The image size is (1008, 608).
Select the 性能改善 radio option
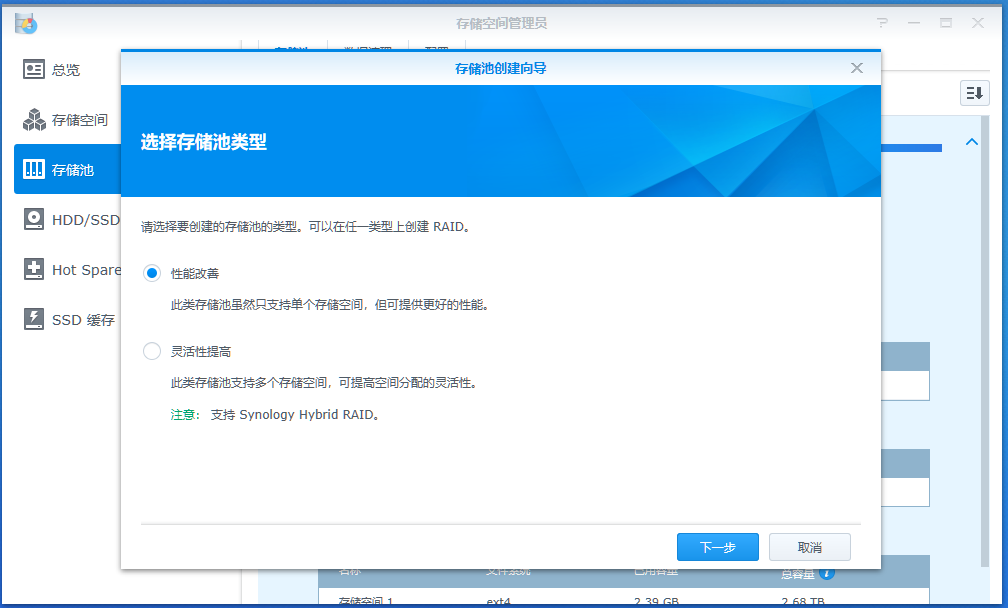(x=152, y=273)
